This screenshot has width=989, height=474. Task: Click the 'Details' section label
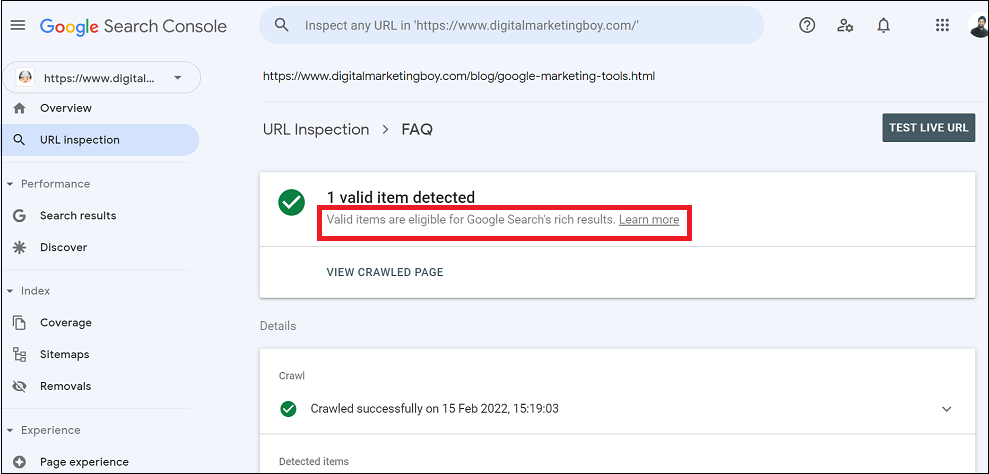278,326
